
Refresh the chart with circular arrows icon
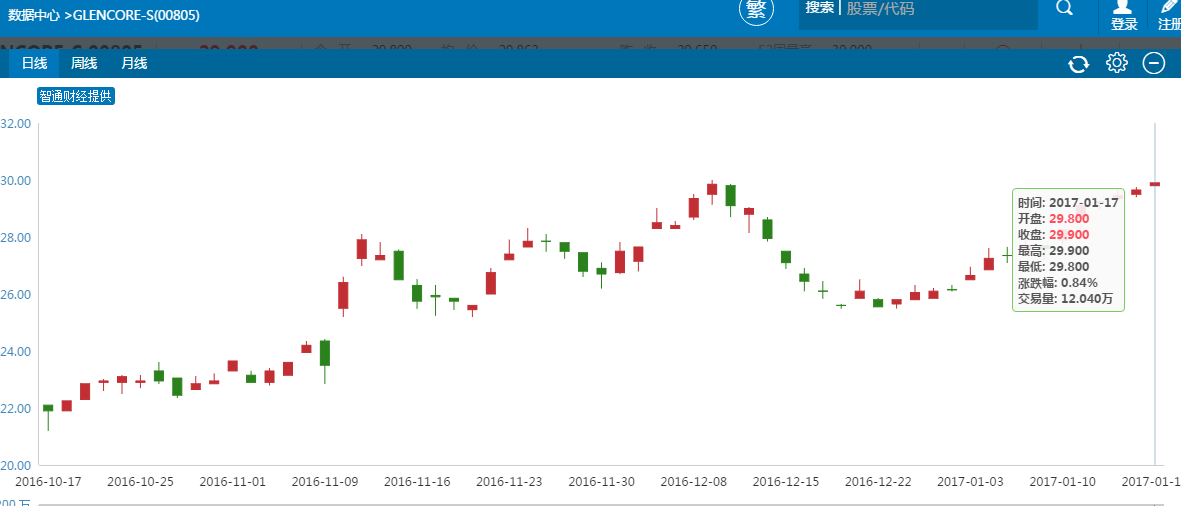[x=1078, y=64]
